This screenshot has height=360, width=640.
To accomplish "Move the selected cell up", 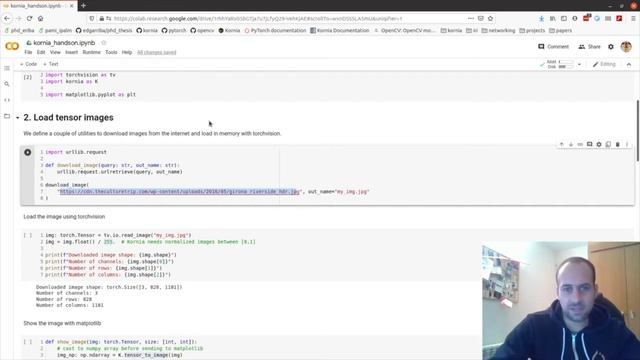I will pyautogui.click(x=561, y=144).
